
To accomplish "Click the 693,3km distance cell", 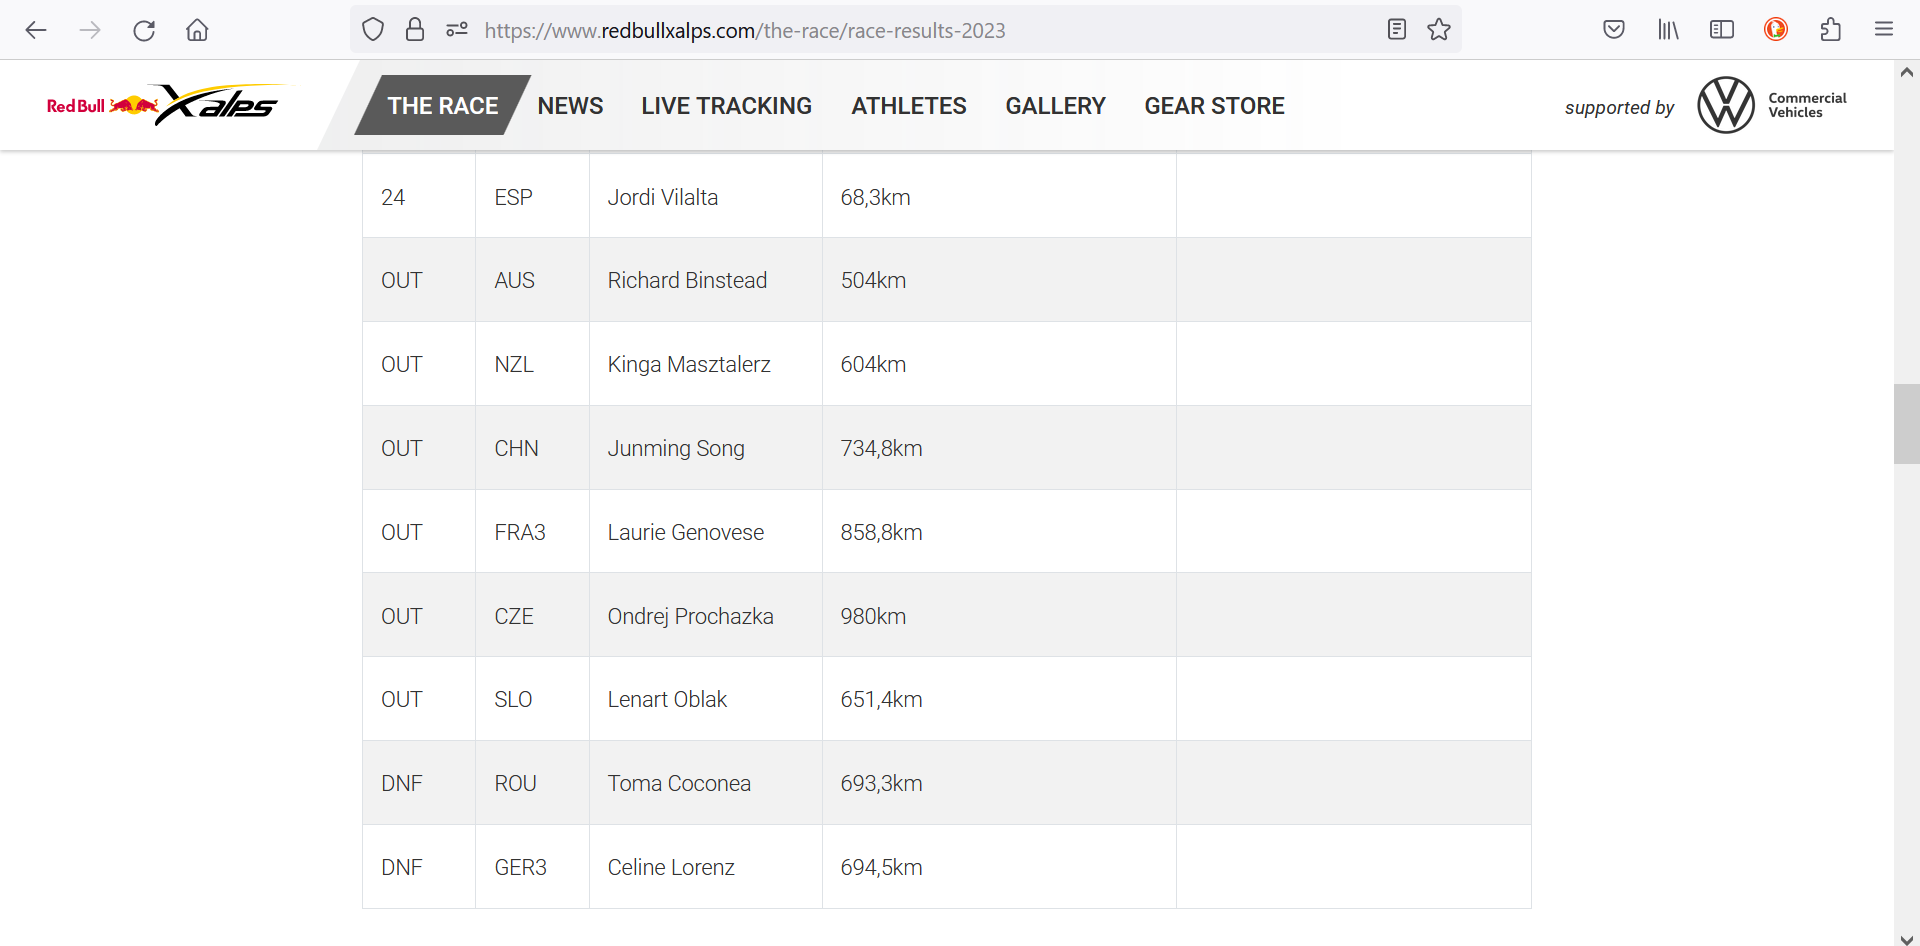I will (999, 783).
